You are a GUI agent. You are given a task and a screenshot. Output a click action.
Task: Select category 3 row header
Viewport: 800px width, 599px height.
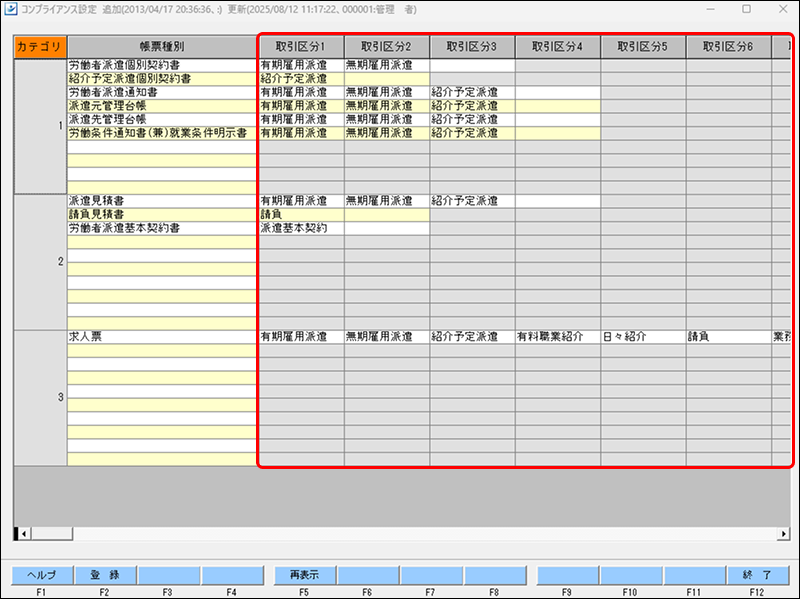click(40, 397)
